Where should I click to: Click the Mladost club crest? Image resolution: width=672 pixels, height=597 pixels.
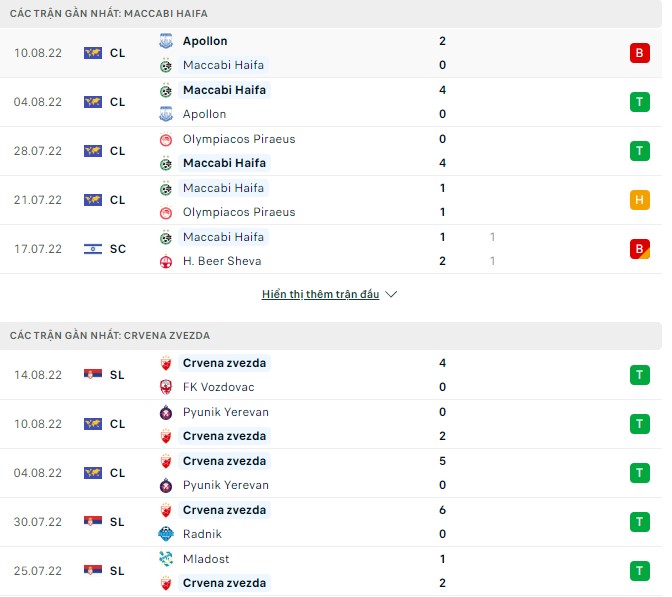166,559
